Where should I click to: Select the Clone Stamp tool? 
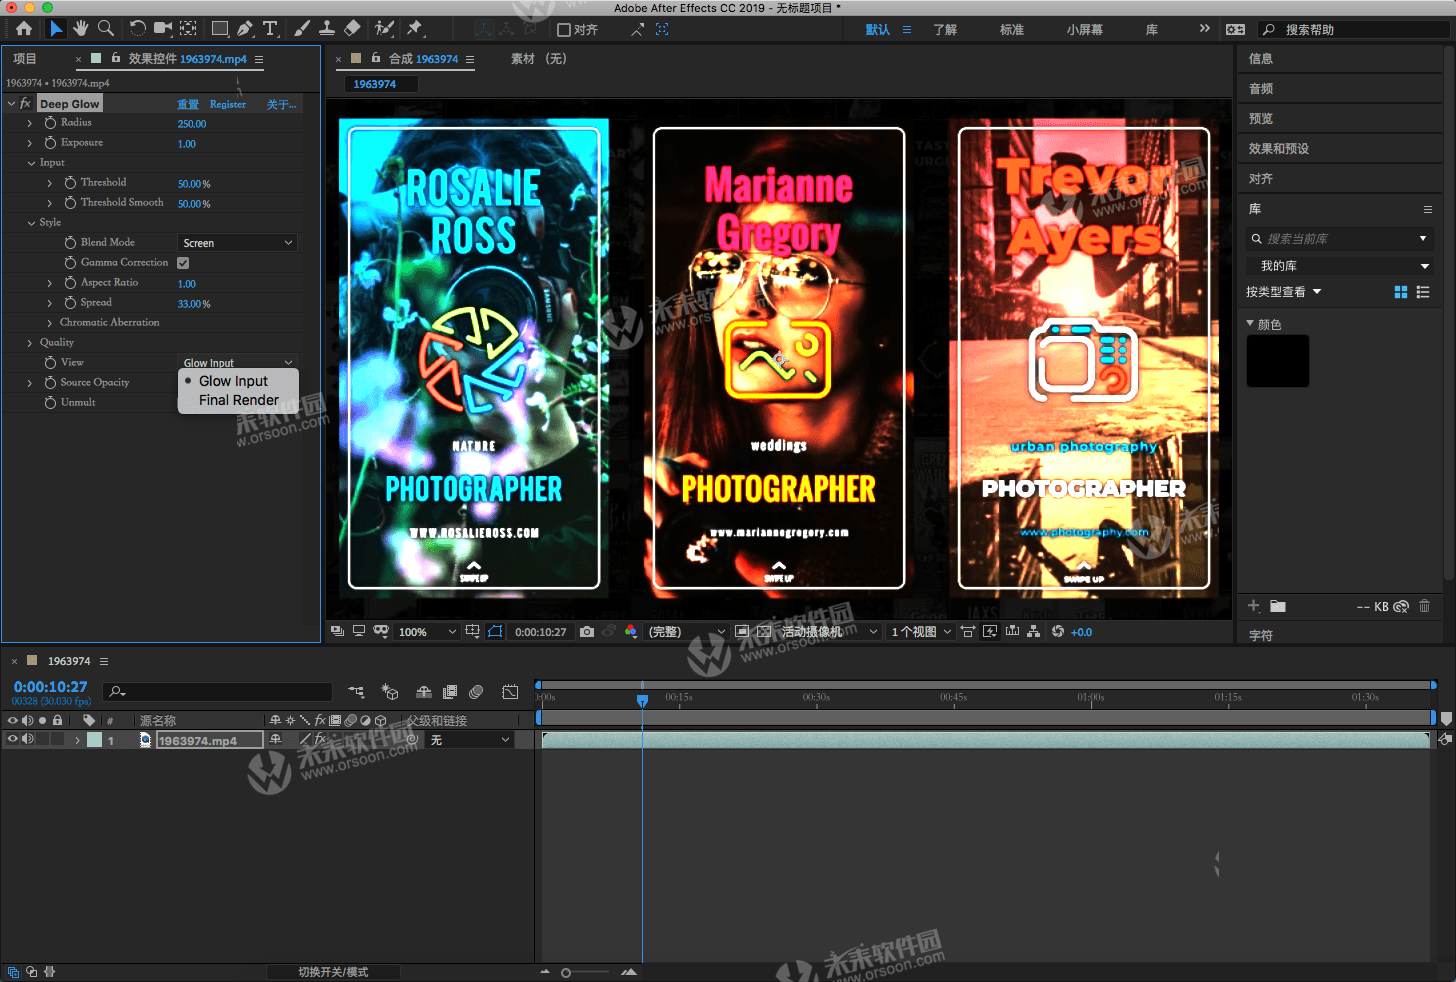[327, 29]
